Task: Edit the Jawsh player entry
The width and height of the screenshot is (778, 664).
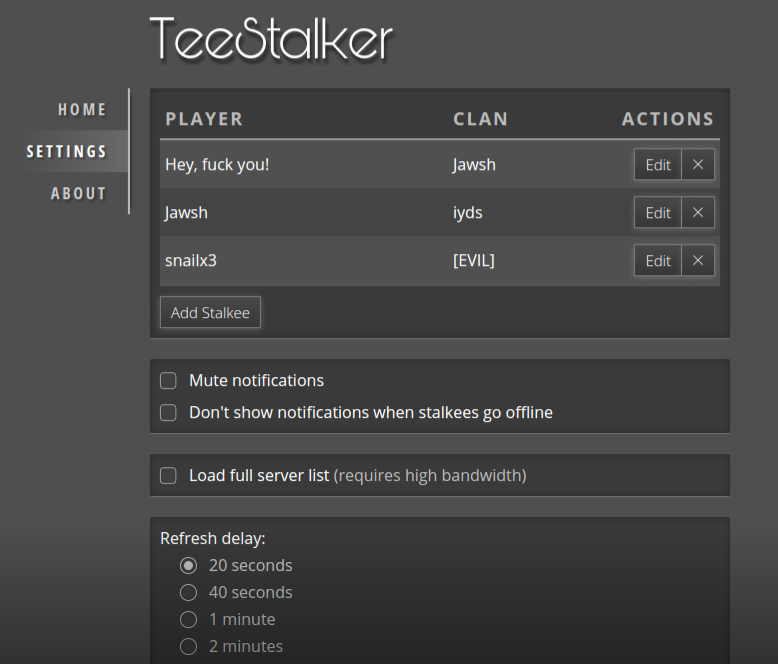Action: pos(658,212)
